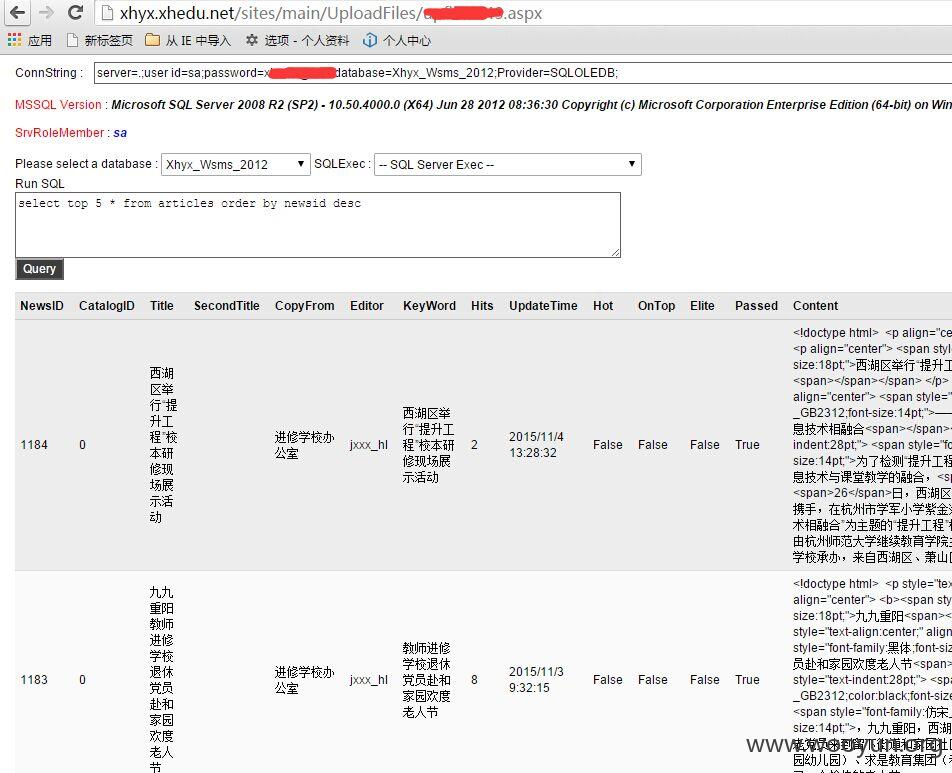Screen dimensions: 952x773
Task: Click the SrvRoleMember value sa
Action: tap(120, 133)
